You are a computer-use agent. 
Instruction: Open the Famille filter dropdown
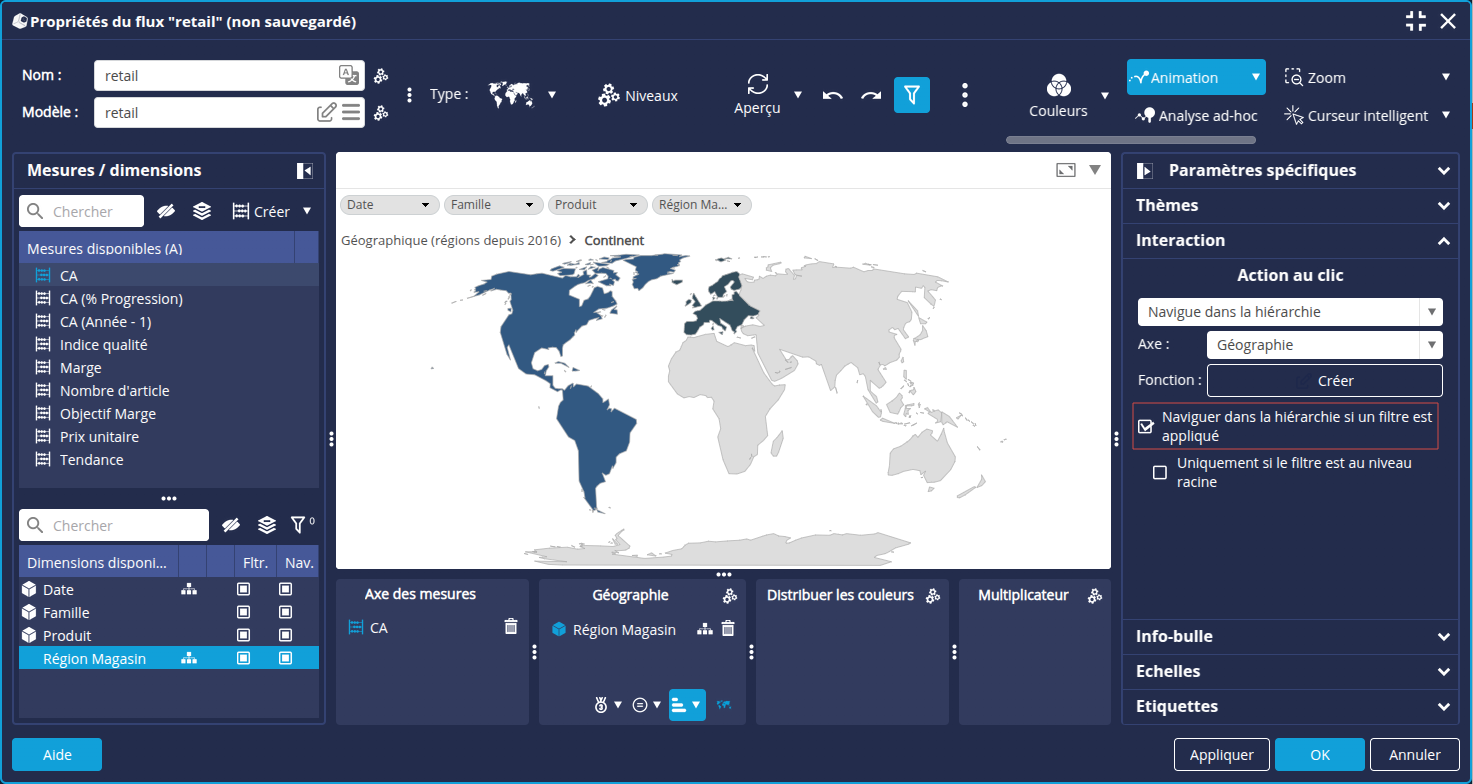click(x=494, y=205)
